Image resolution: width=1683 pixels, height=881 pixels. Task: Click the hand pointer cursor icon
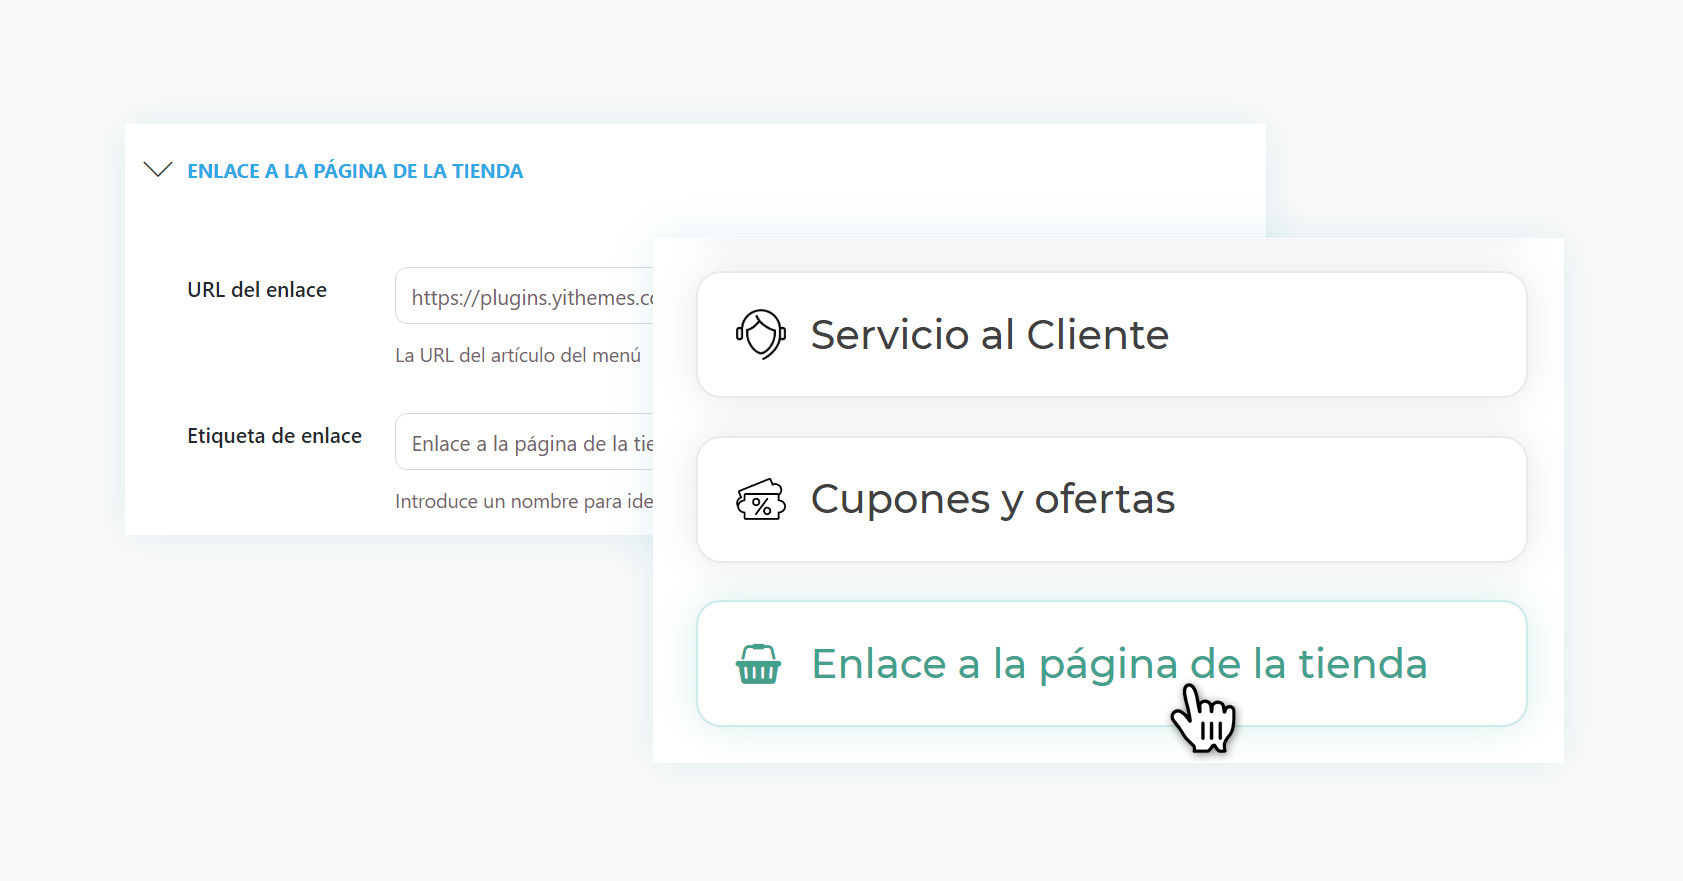pos(1203,719)
